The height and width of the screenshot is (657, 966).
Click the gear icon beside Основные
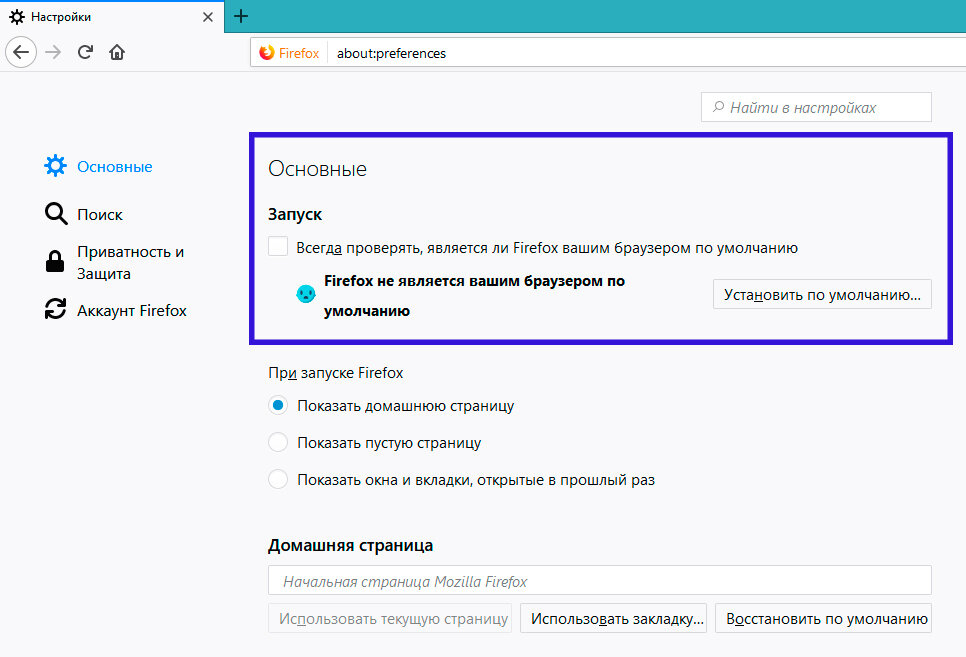(55, 166)
